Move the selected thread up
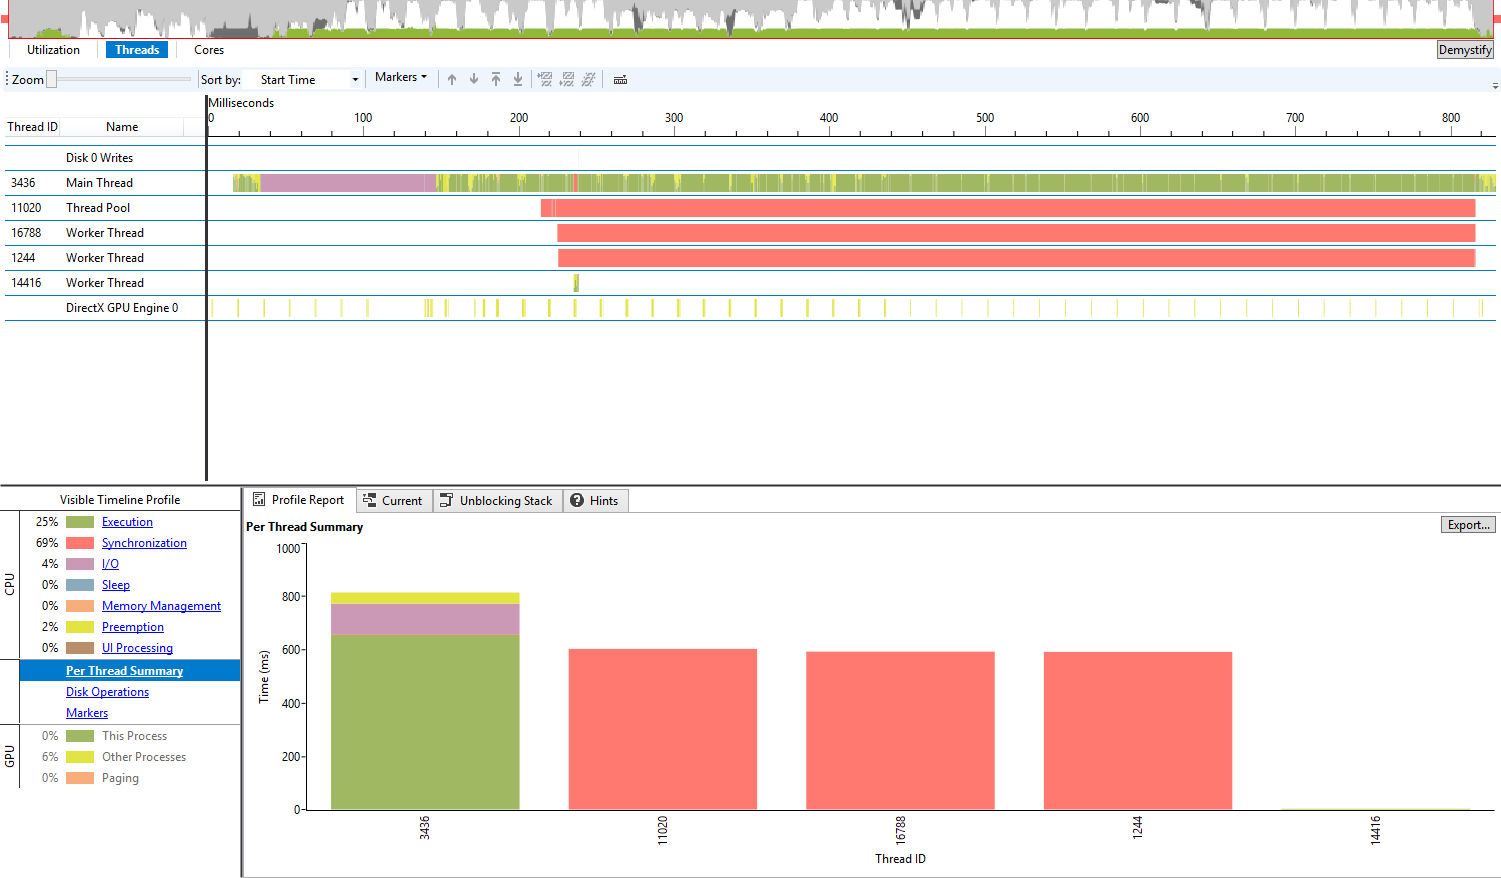Screen dimensions: 1501x878 coord(451,79)
